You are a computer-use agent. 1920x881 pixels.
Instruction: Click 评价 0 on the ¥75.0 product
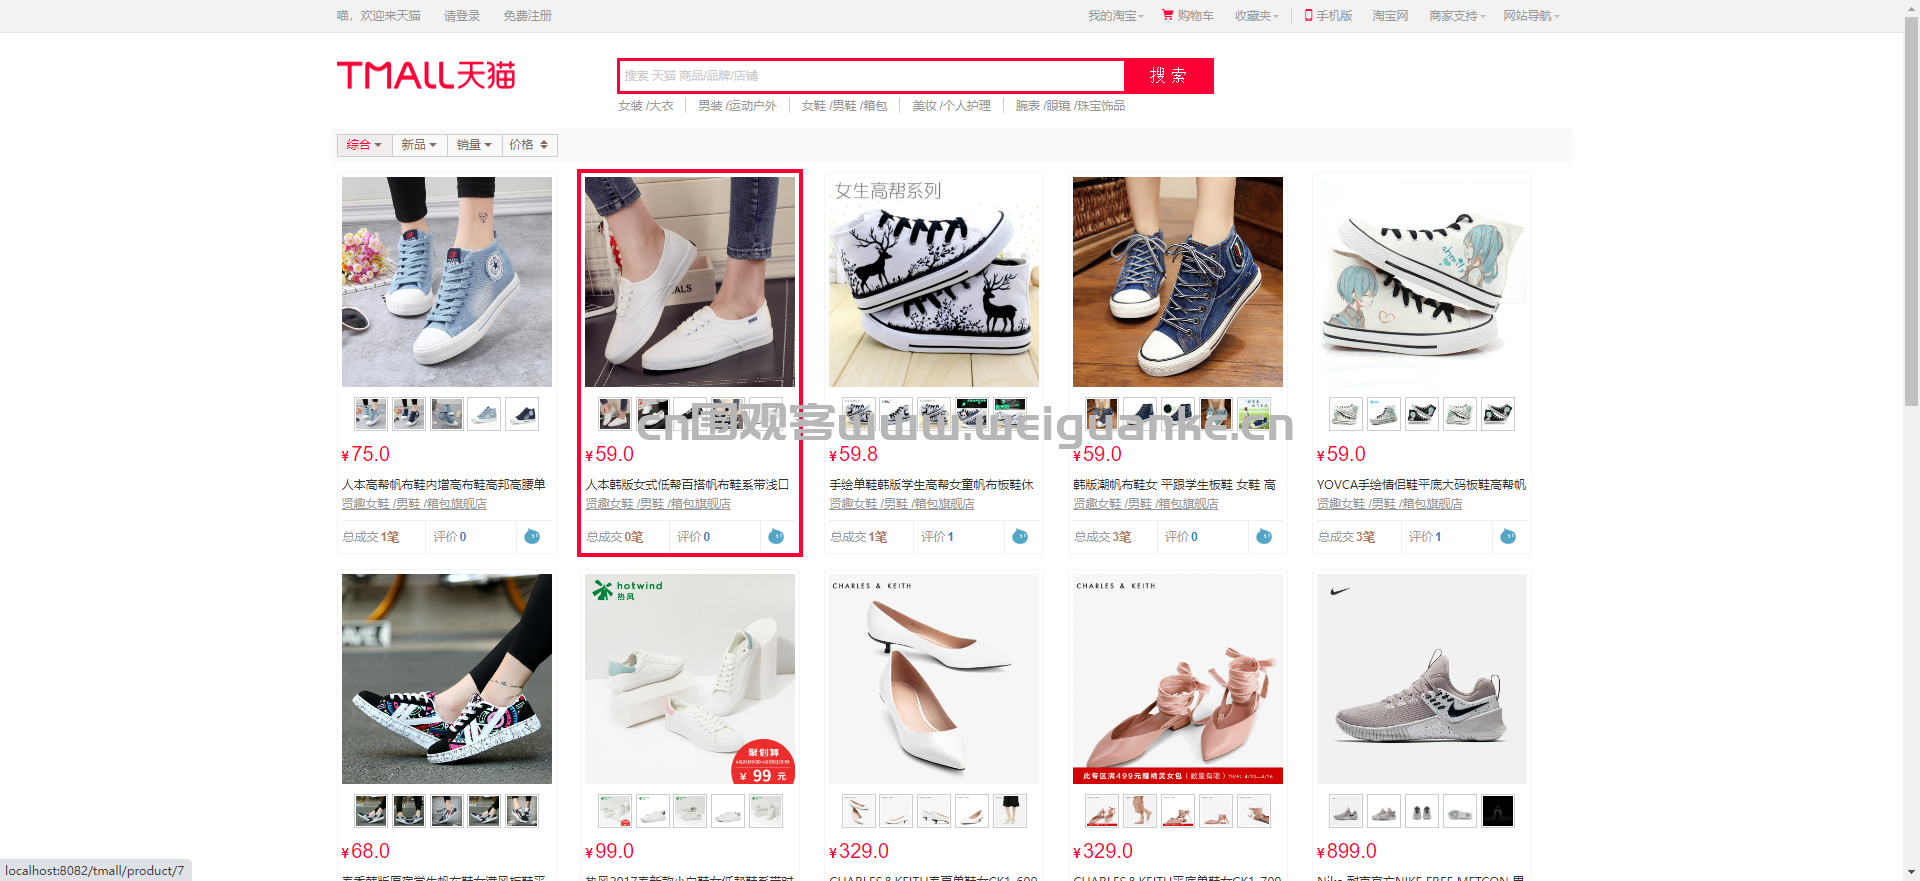click(450, 537)
